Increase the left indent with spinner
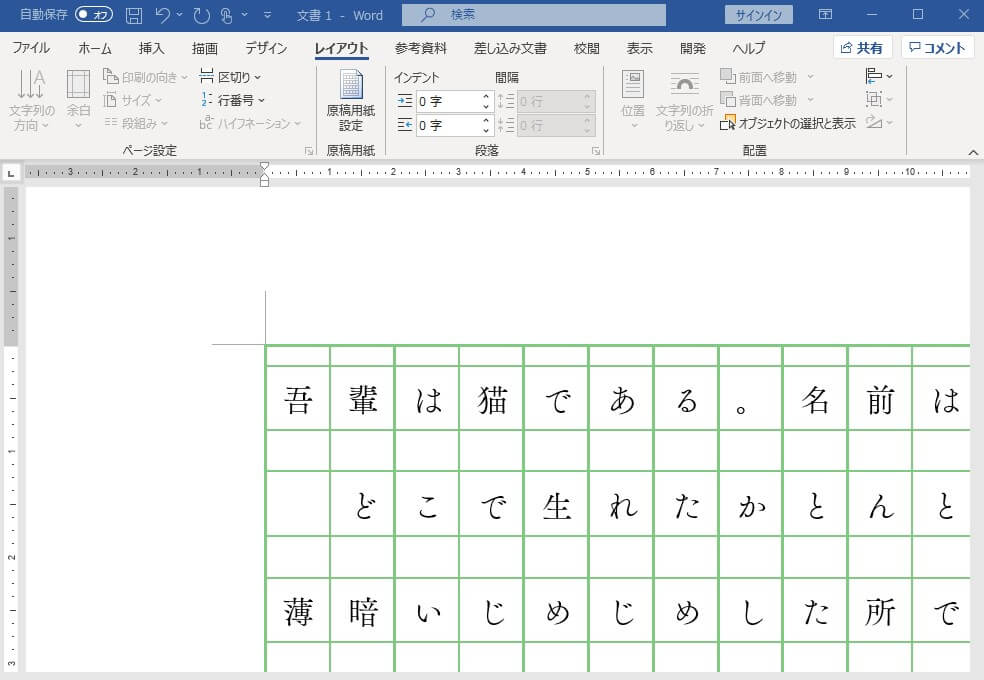The width and height of the screenshot is (984, 680). click(486, 97)
